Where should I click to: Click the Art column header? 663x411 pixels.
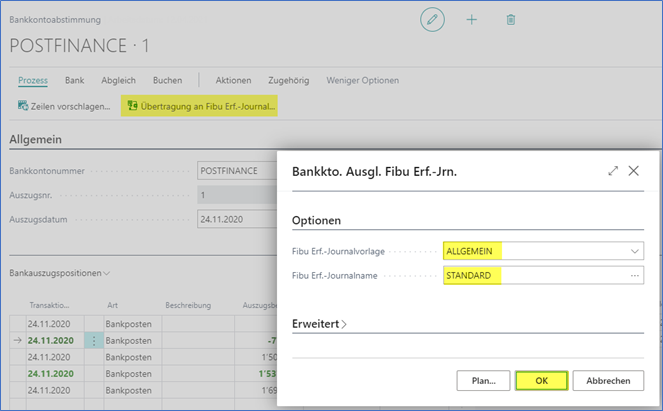click(x=112, y=305)
